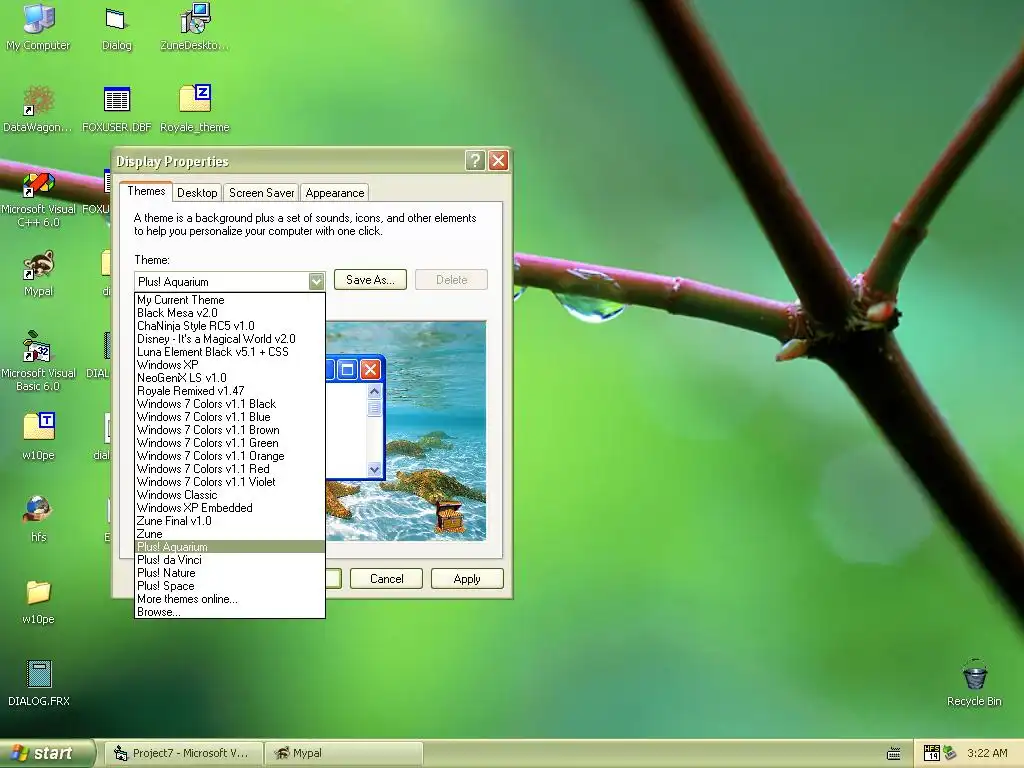Select Plus! Aquarium in theme list

230,547
